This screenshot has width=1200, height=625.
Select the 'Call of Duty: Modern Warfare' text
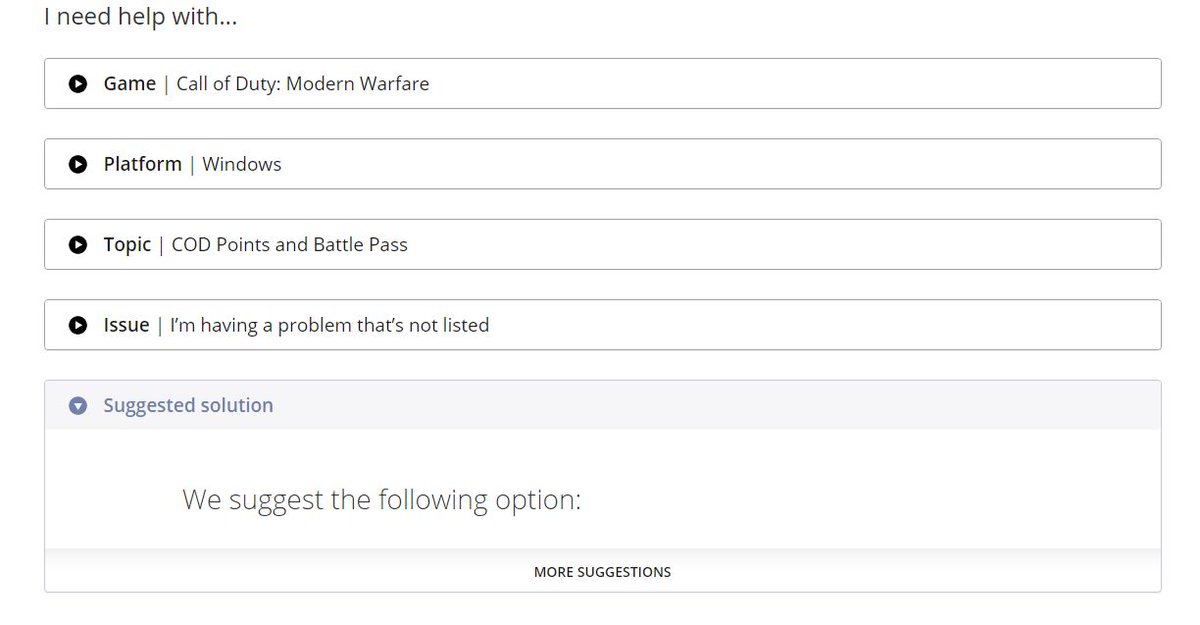coord(303,84)
